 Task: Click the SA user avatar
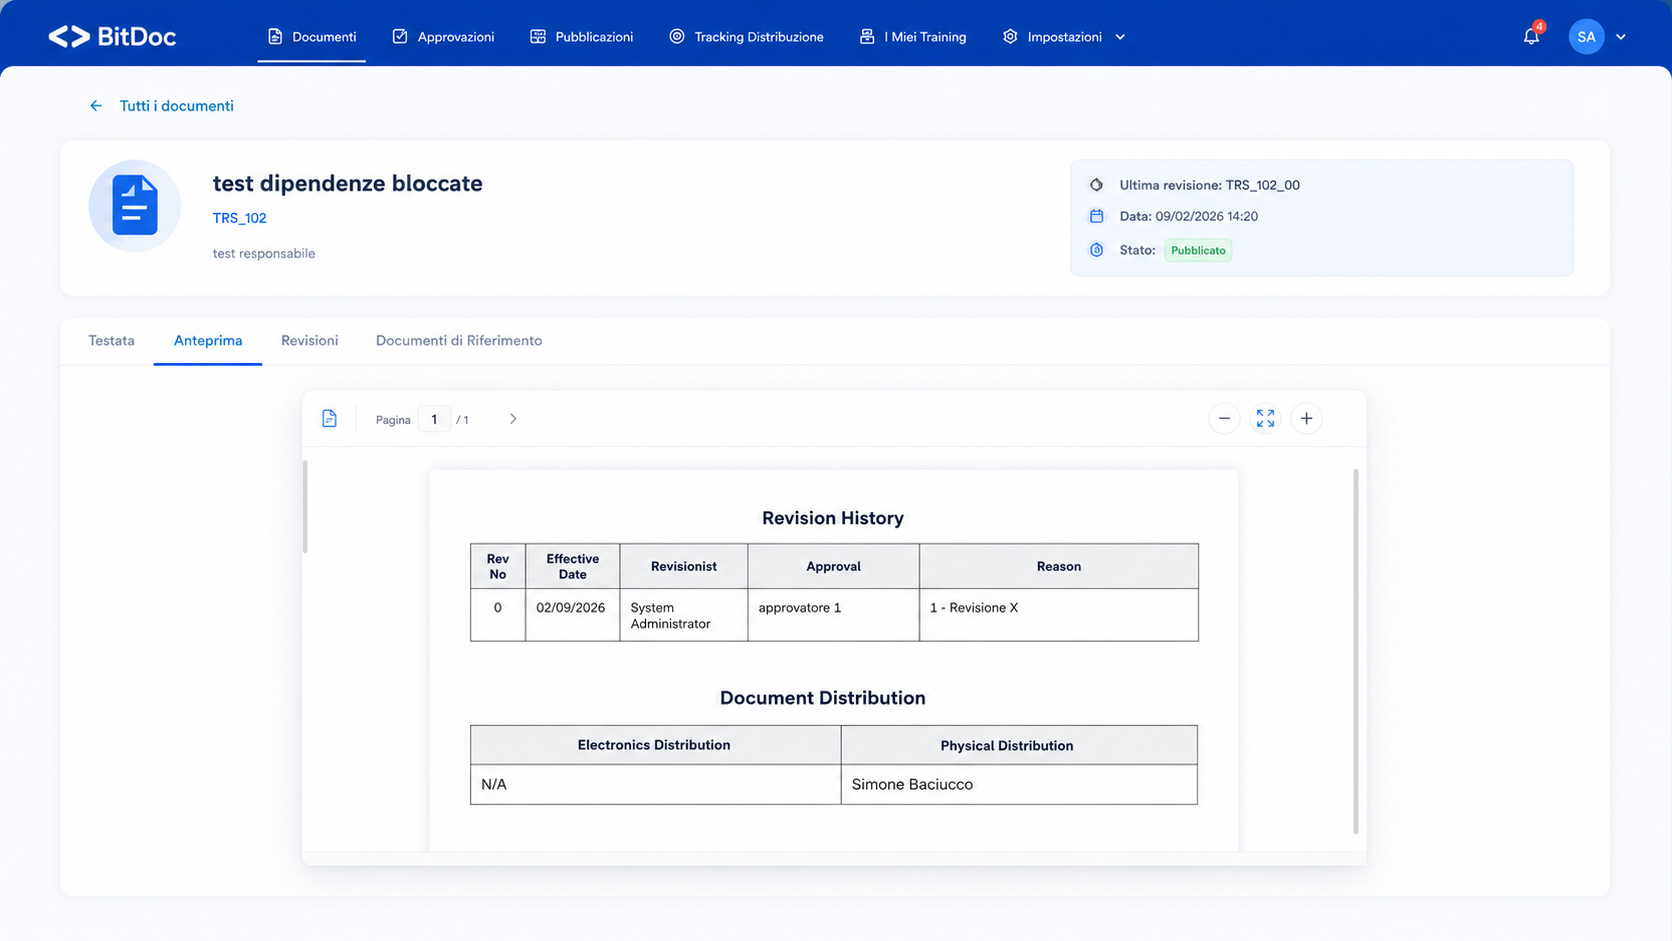point(1586,37)
